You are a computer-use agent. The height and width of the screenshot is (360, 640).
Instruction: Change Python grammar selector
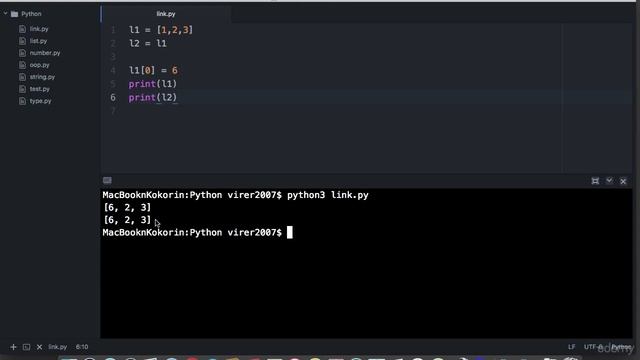click(x=621, y=347)
